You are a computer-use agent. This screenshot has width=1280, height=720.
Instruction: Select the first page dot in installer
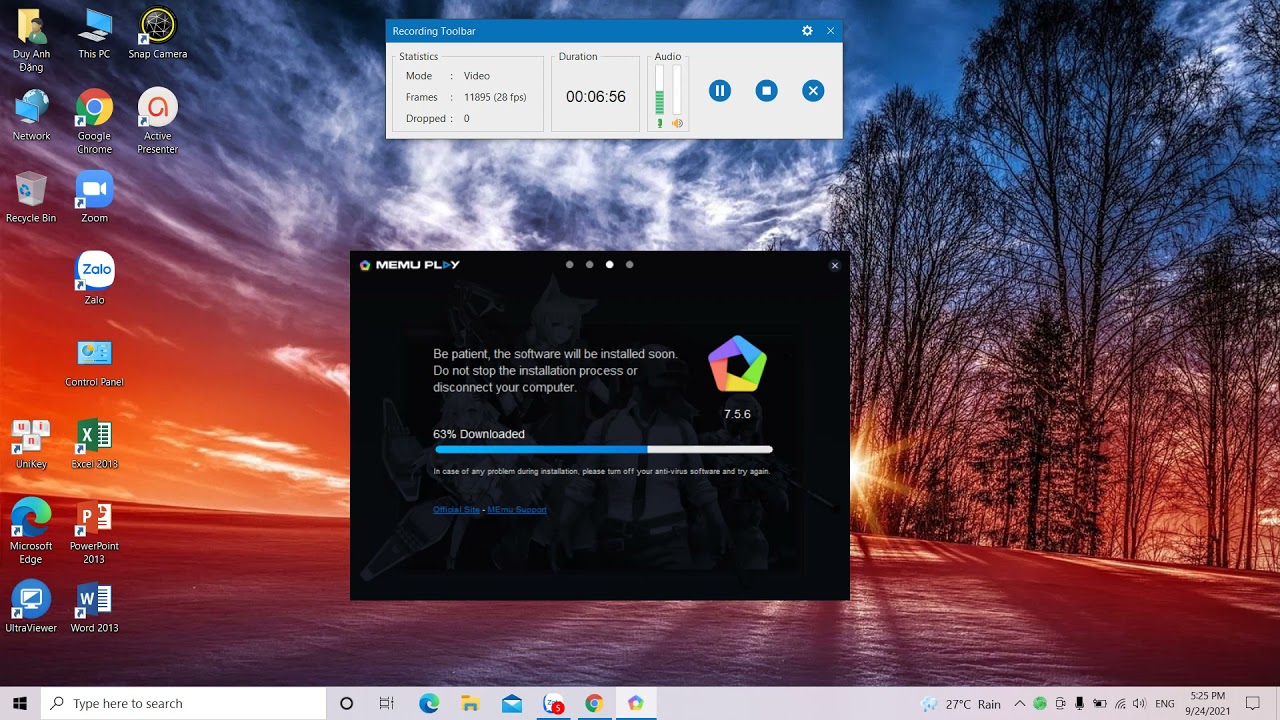[570, 265]
